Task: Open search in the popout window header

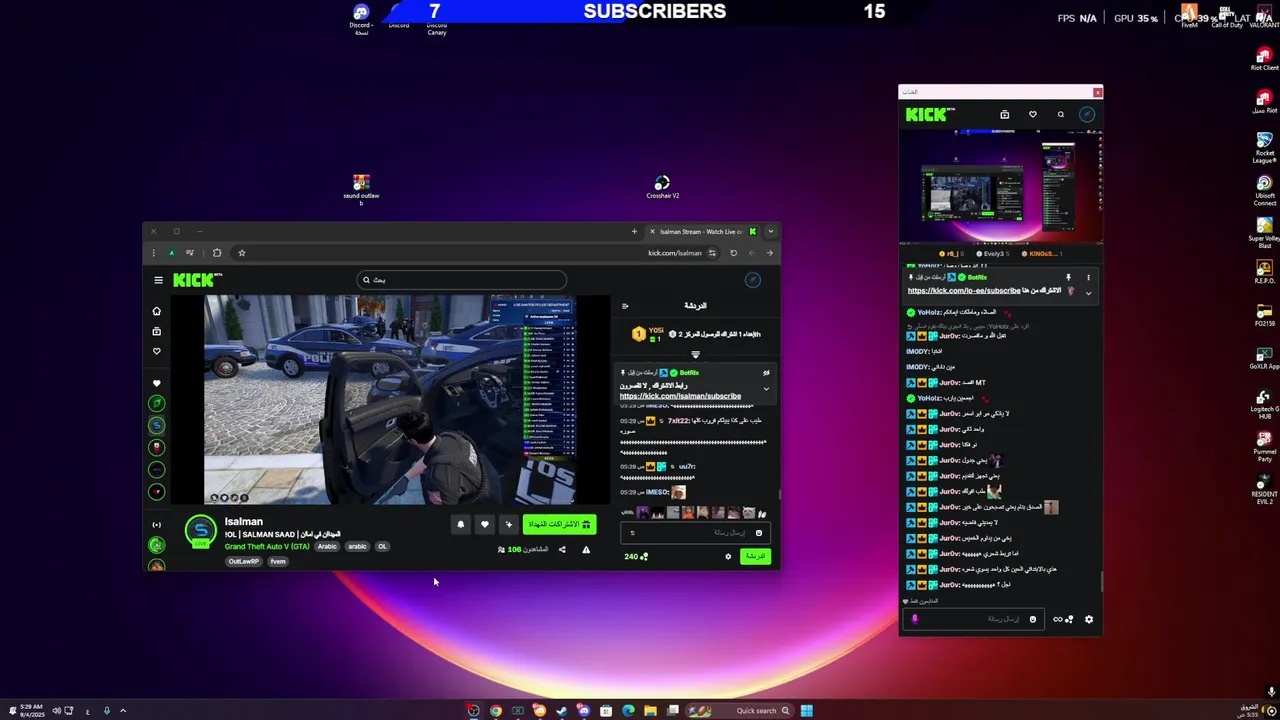Action: tap(1061, 115)
